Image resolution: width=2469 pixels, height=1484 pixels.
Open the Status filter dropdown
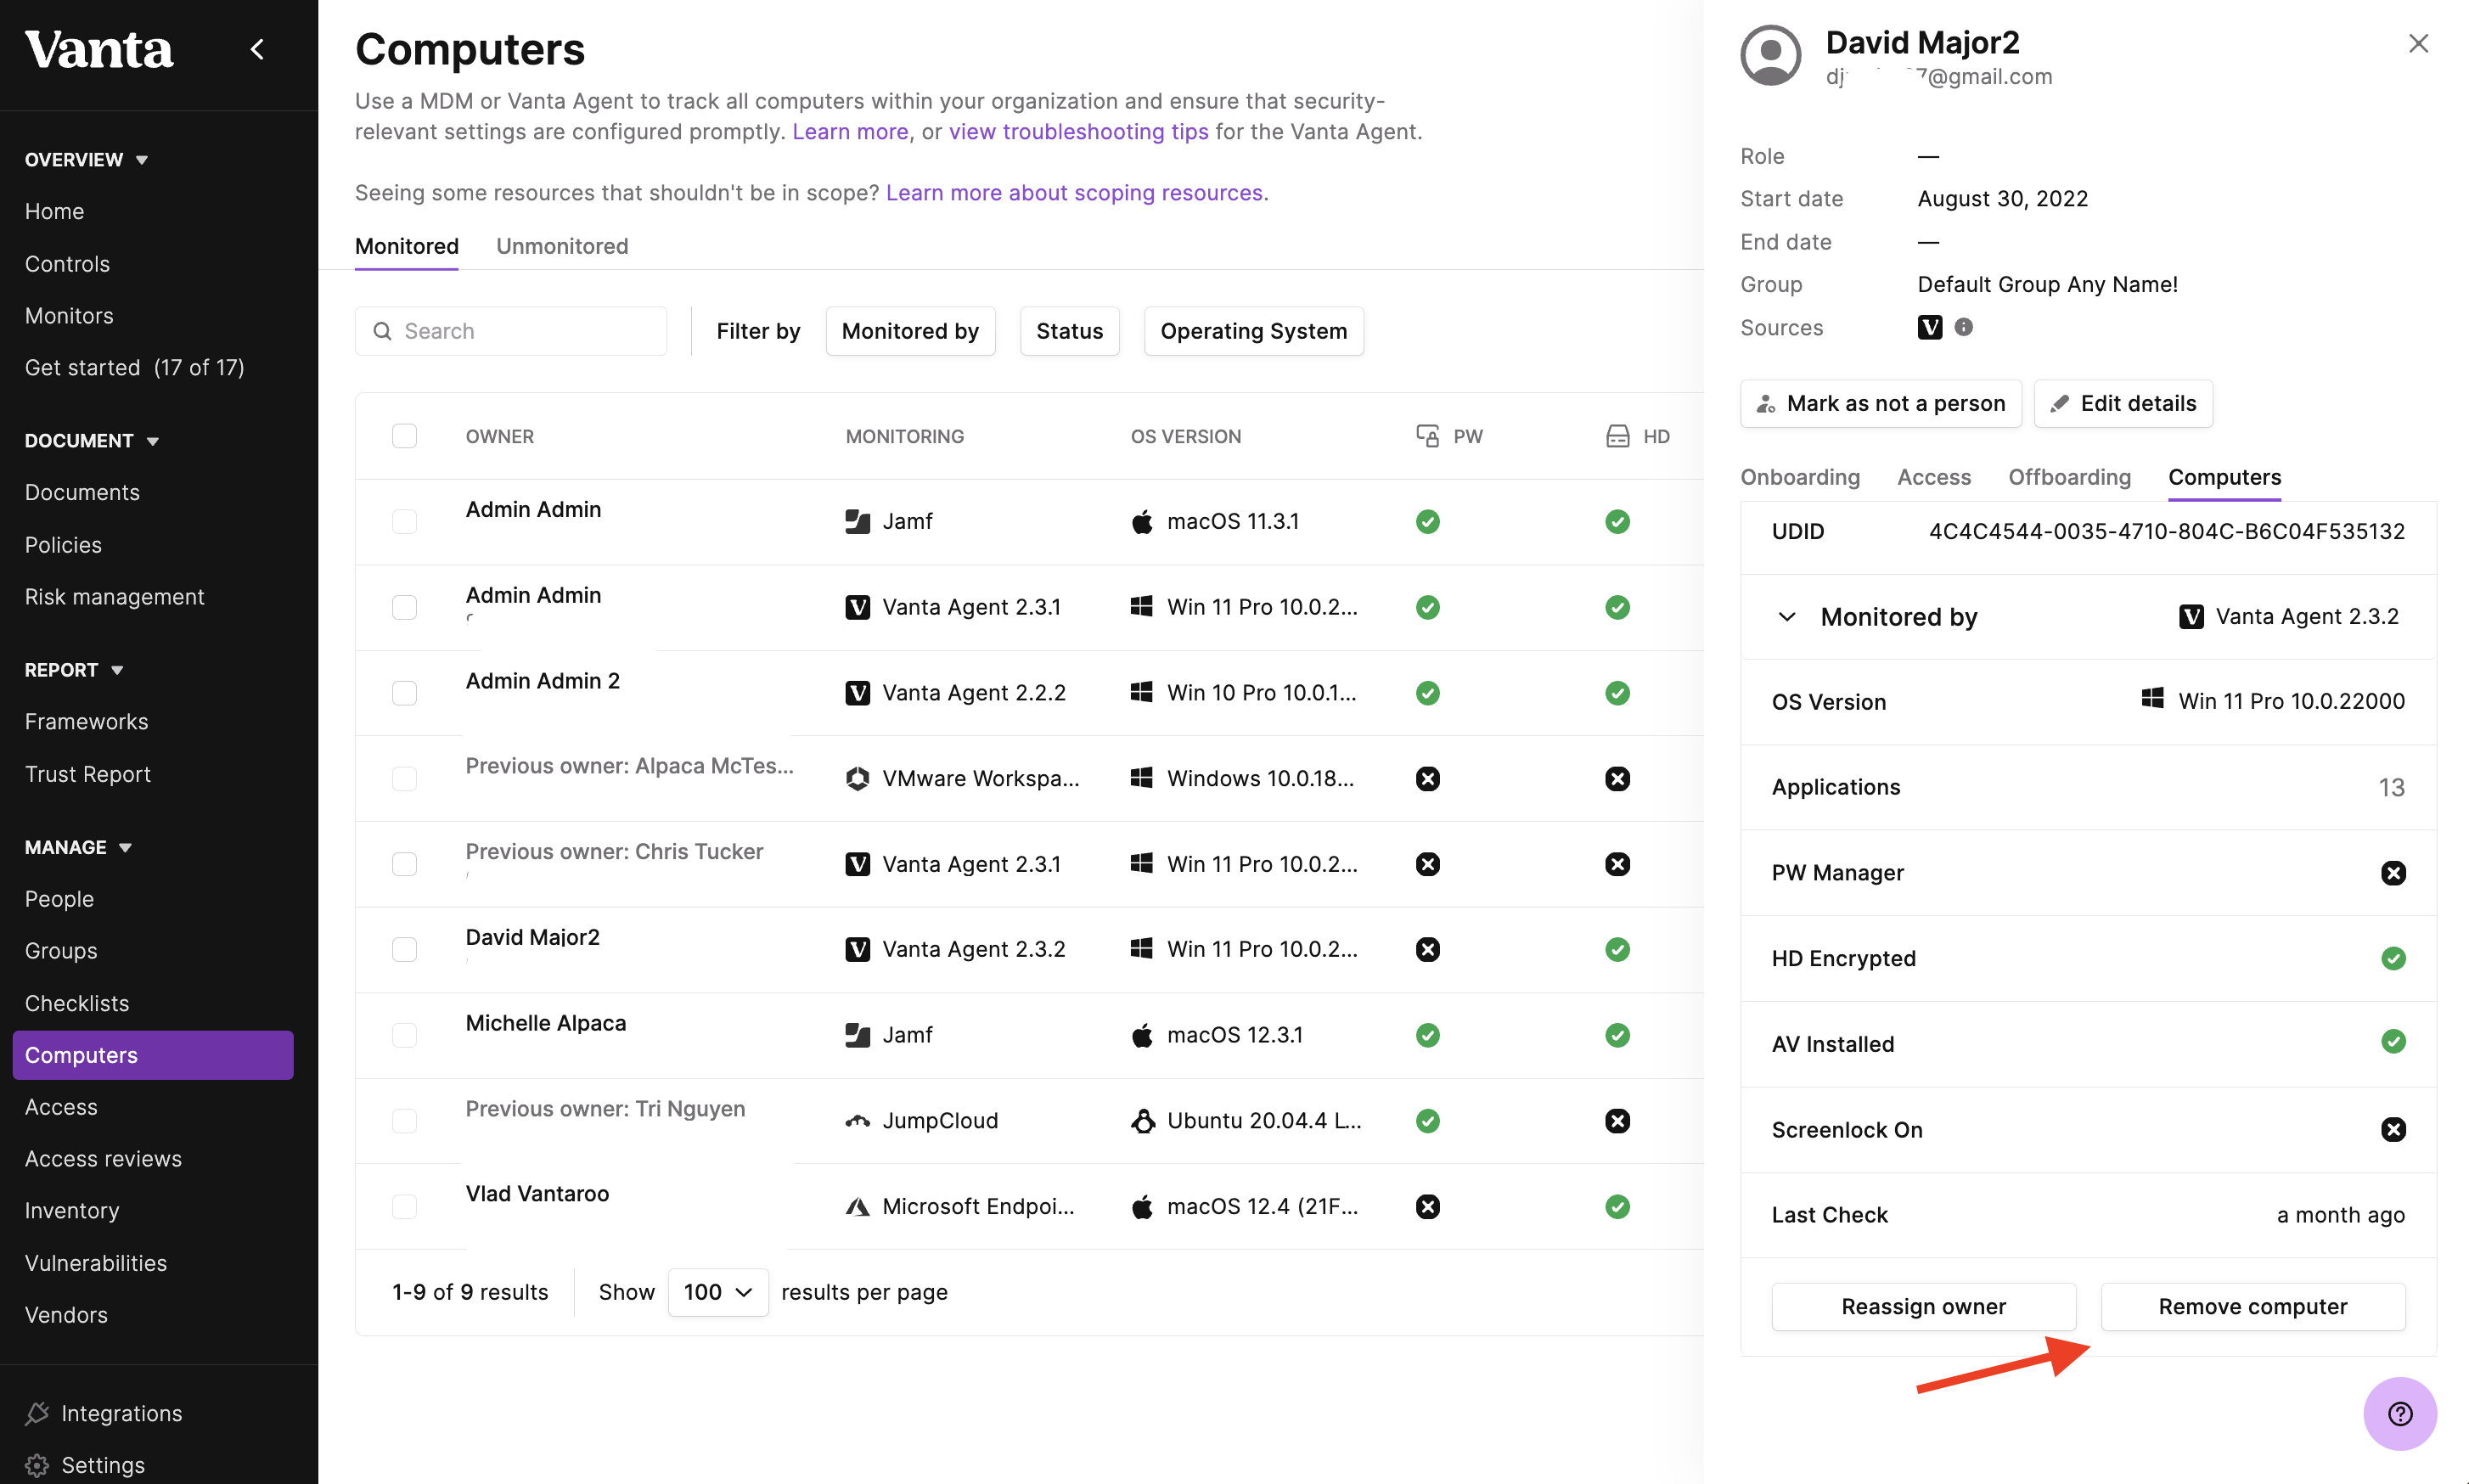[x=1069, y=331]
